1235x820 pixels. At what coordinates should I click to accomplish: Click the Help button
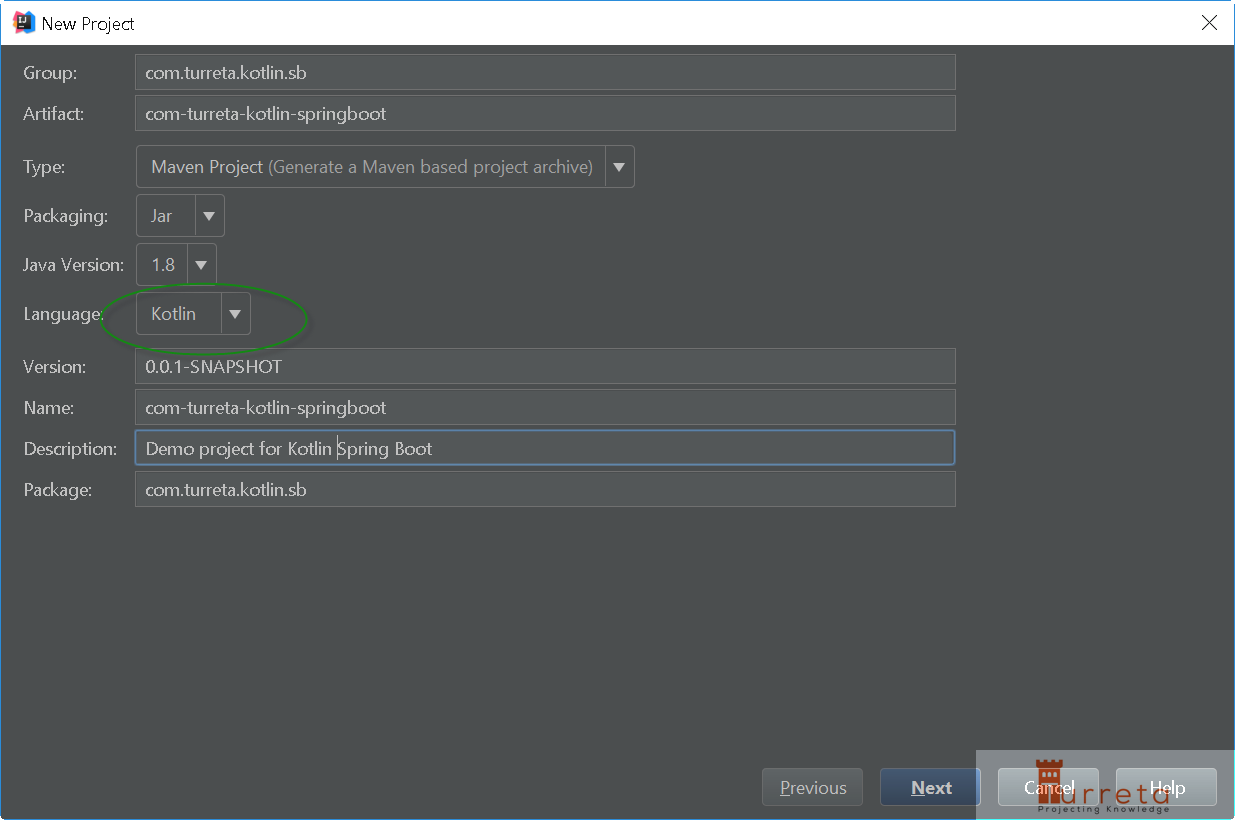coord(1166,787)
